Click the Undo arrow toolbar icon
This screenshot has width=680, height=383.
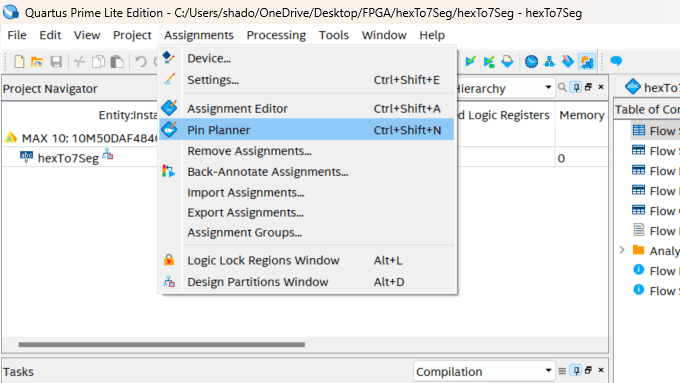coord(141,62)
